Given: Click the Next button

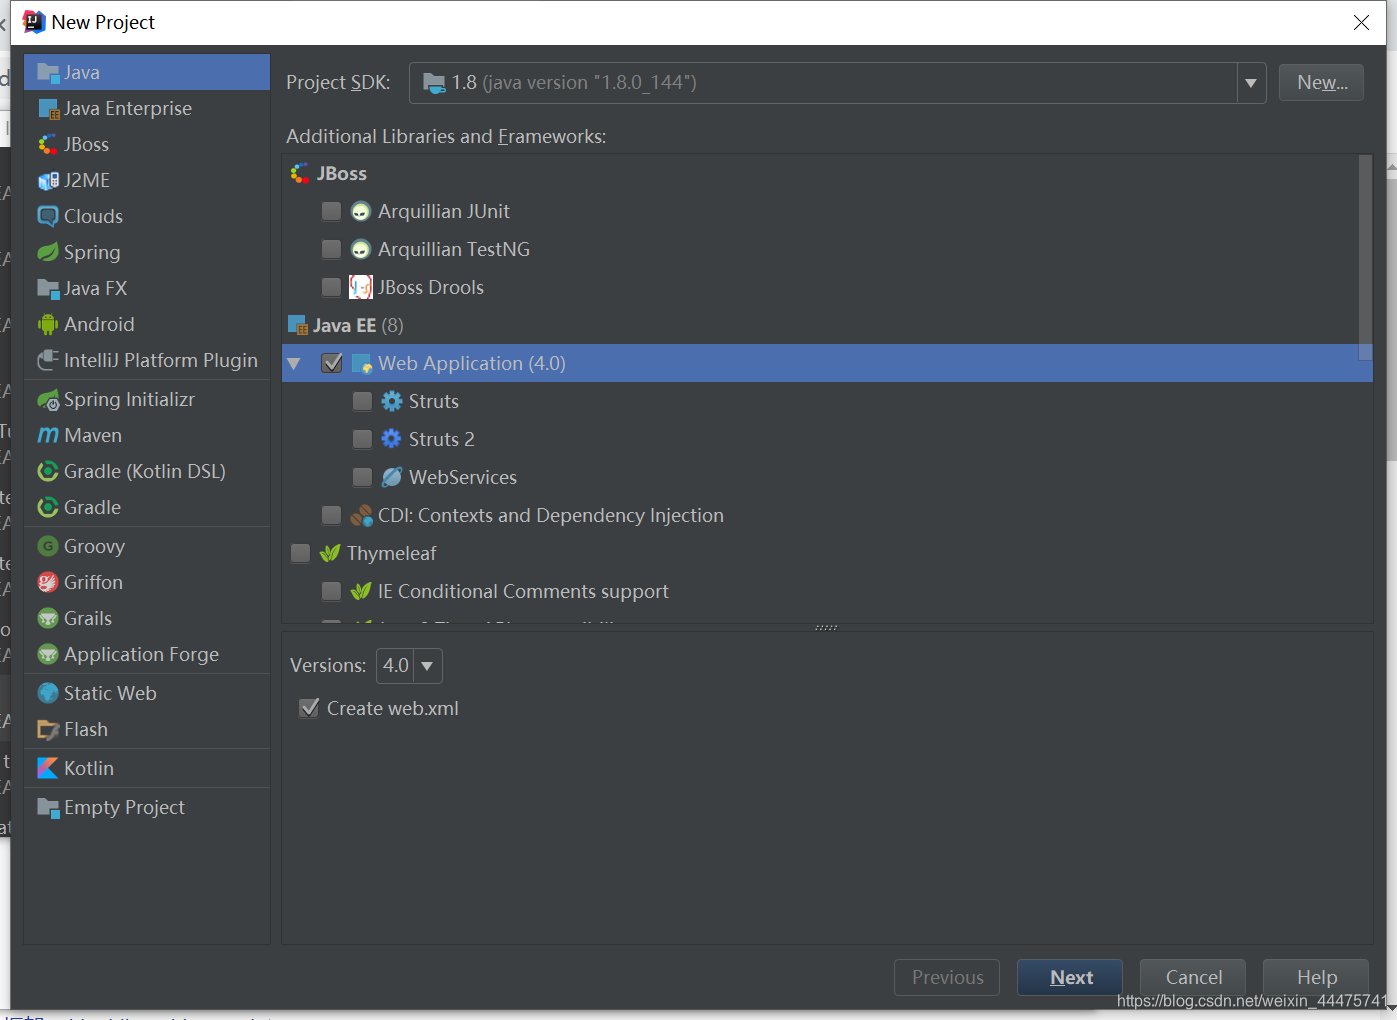Looking at the screenshot, I should tap(1070, 978).
